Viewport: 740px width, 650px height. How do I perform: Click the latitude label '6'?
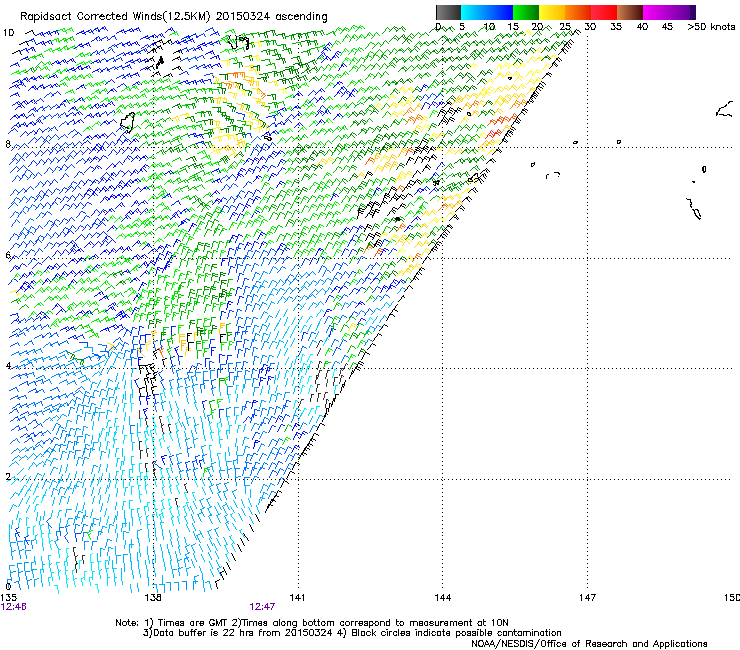(x=8, y=255)
